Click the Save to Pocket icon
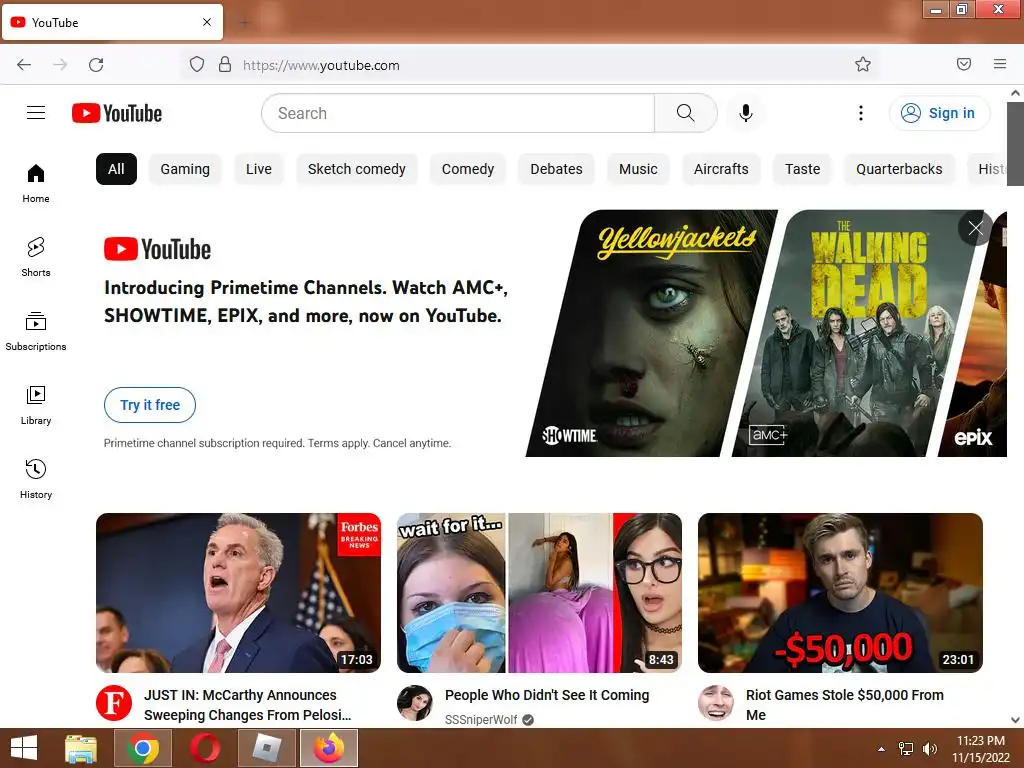 pyautogui.click(x=964, y=64)
